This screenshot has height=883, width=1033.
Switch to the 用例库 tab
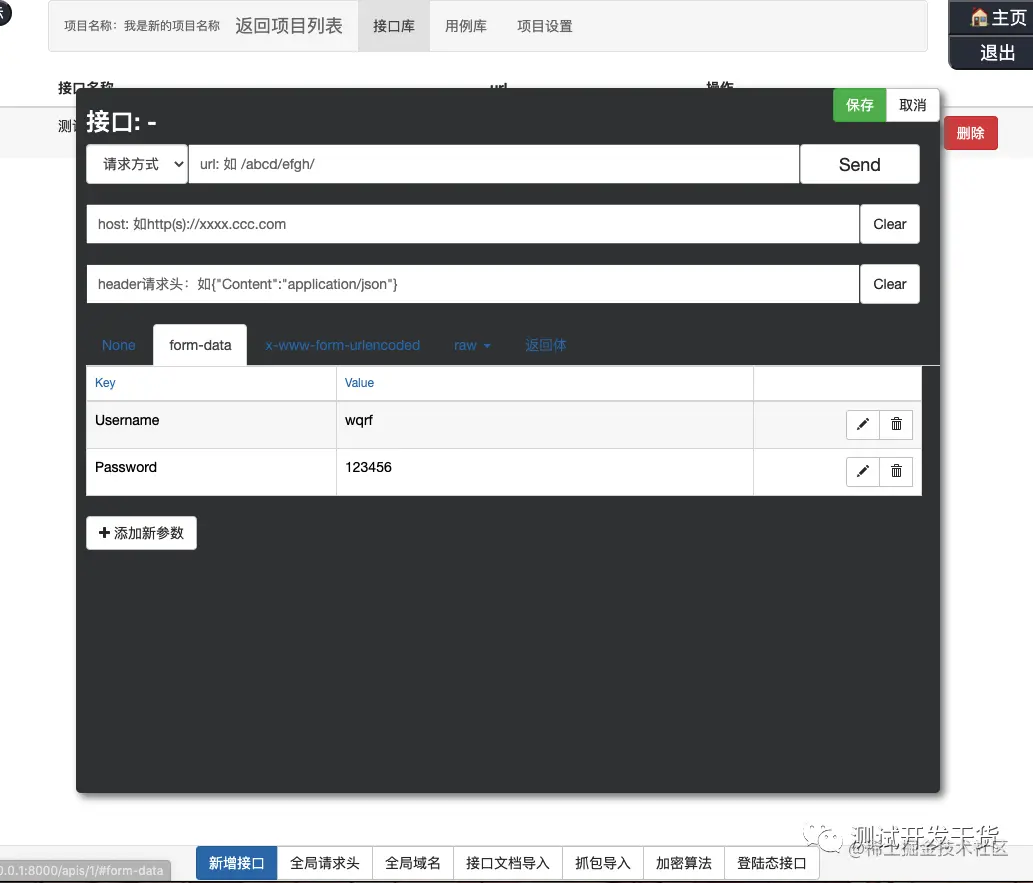point(465,26)
